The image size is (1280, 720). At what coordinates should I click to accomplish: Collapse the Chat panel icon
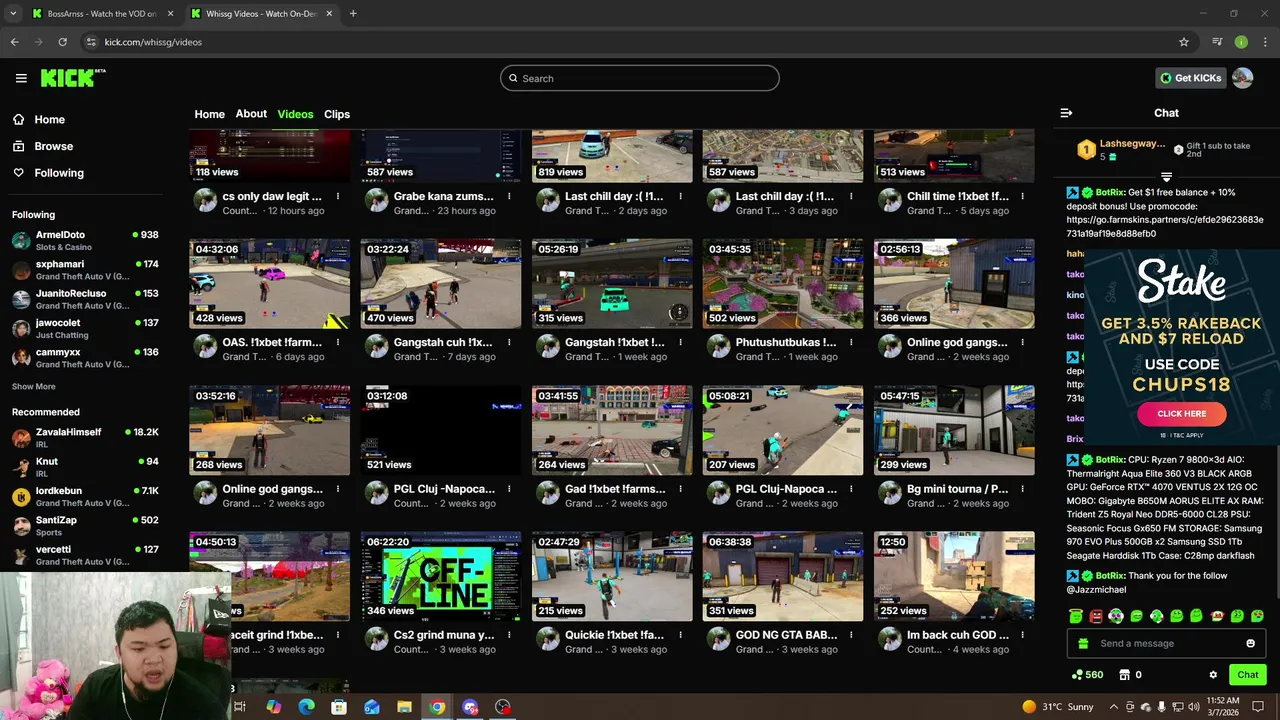1066,113
